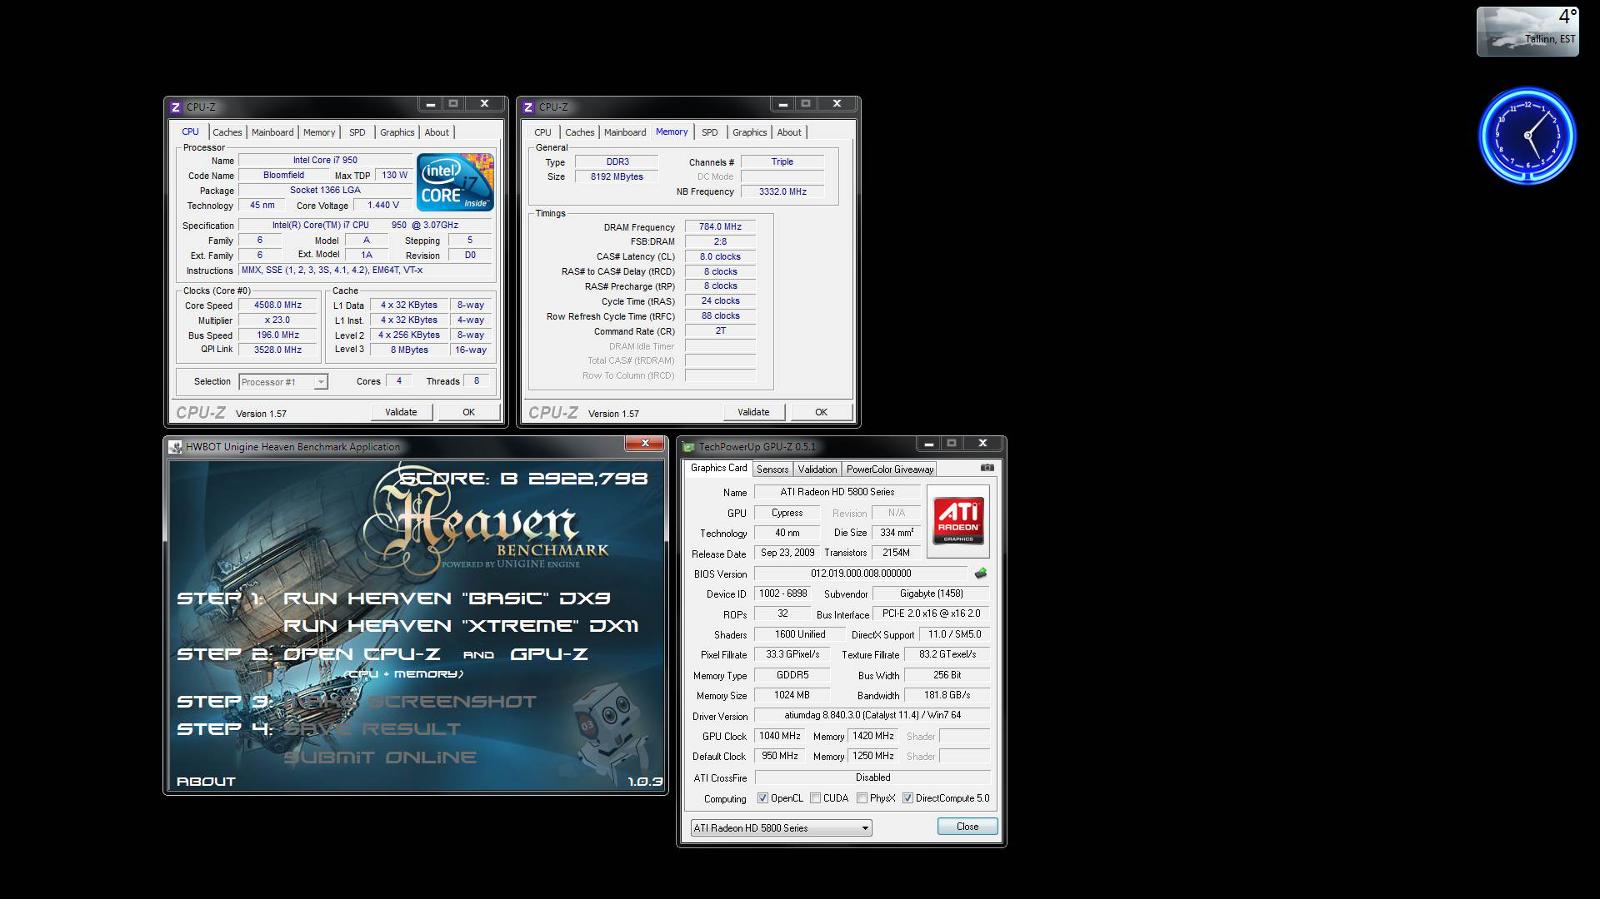Click the Close button in GPU-Z
The height and width of the screenshot is (899, 1600).
tap(967, 826)
